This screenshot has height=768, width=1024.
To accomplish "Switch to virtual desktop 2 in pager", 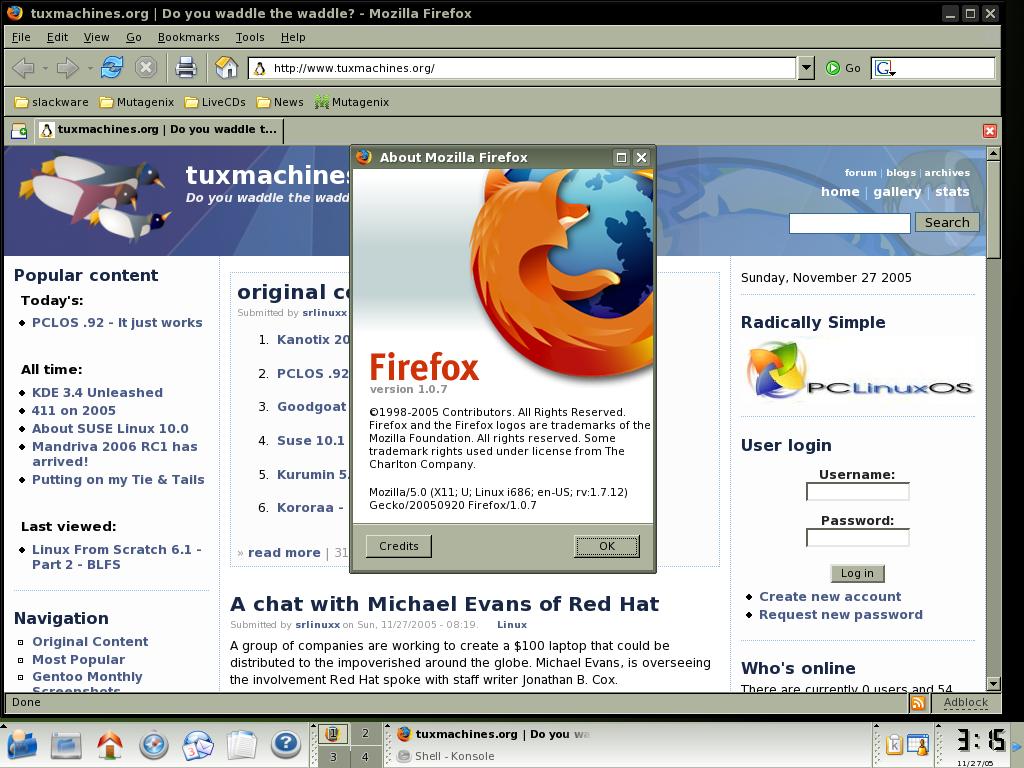I will [365, 733].
